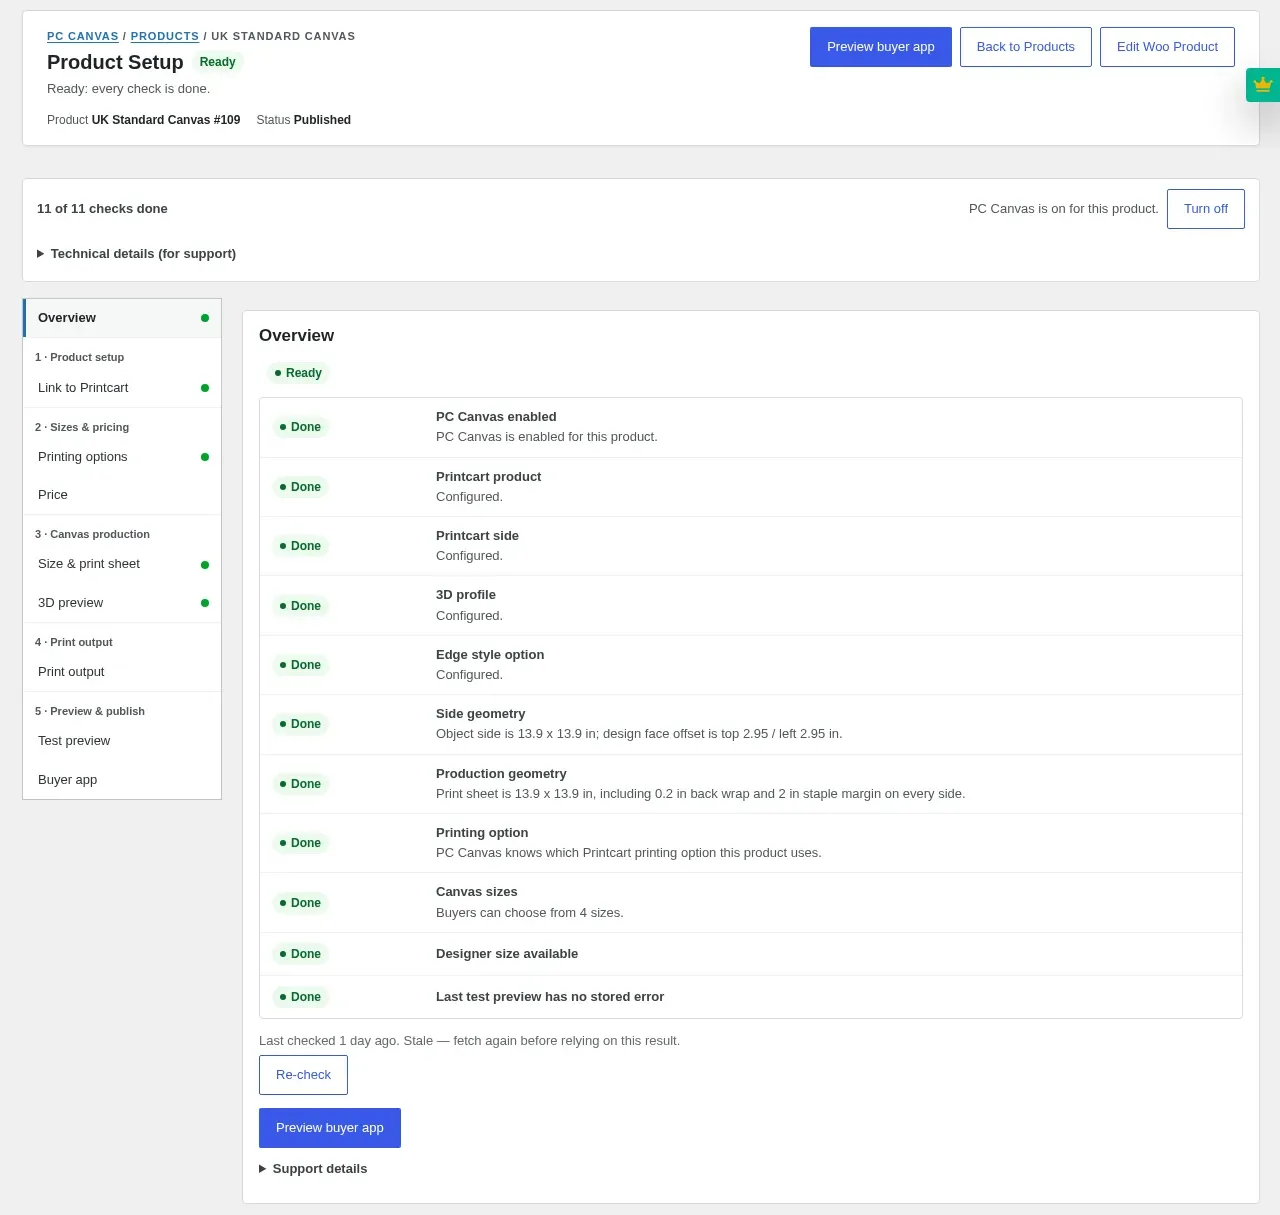
Task: Open Print output section
Action: point(122,672)
